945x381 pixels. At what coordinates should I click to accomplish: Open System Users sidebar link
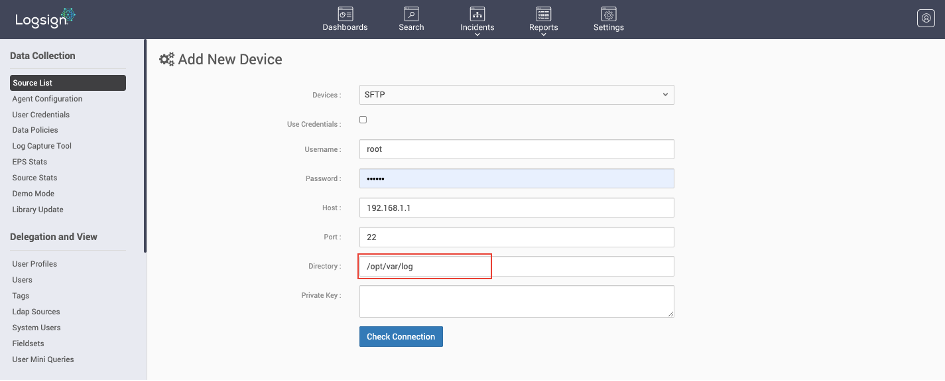click(x=36, y=327)
